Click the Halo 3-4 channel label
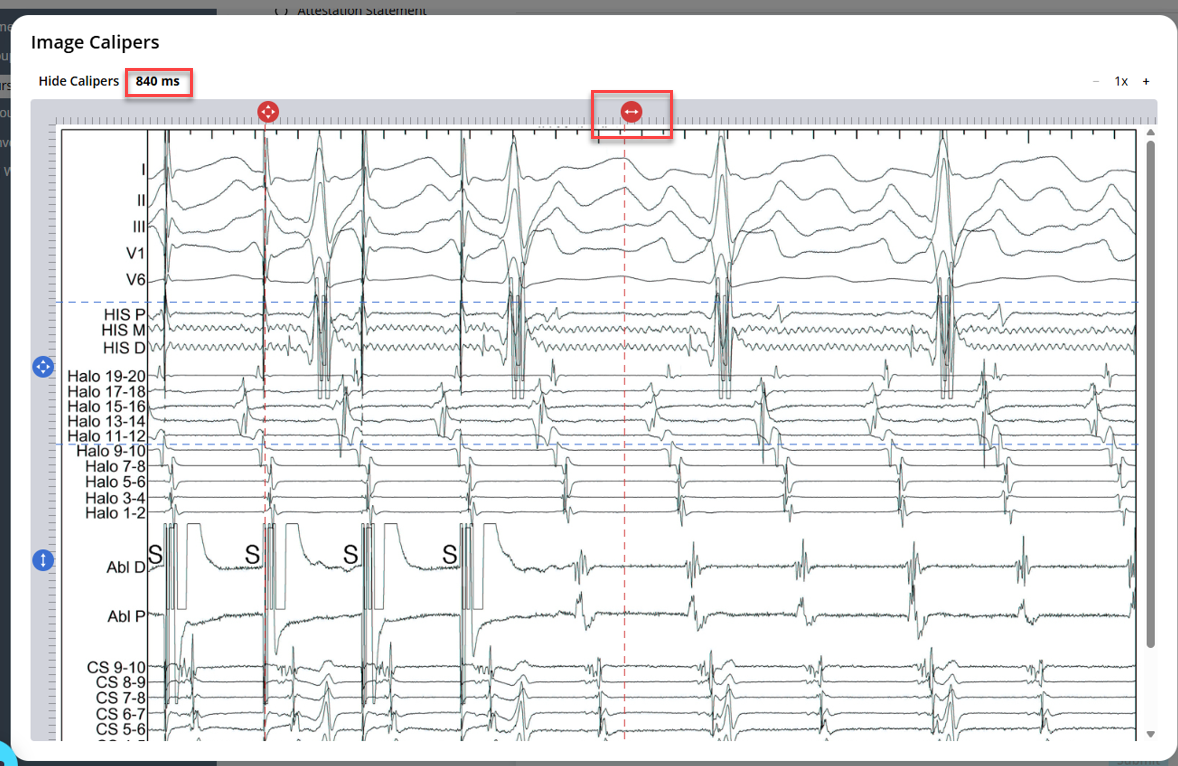This screenshot has height=766, width=1178. [x=116, y=498]
